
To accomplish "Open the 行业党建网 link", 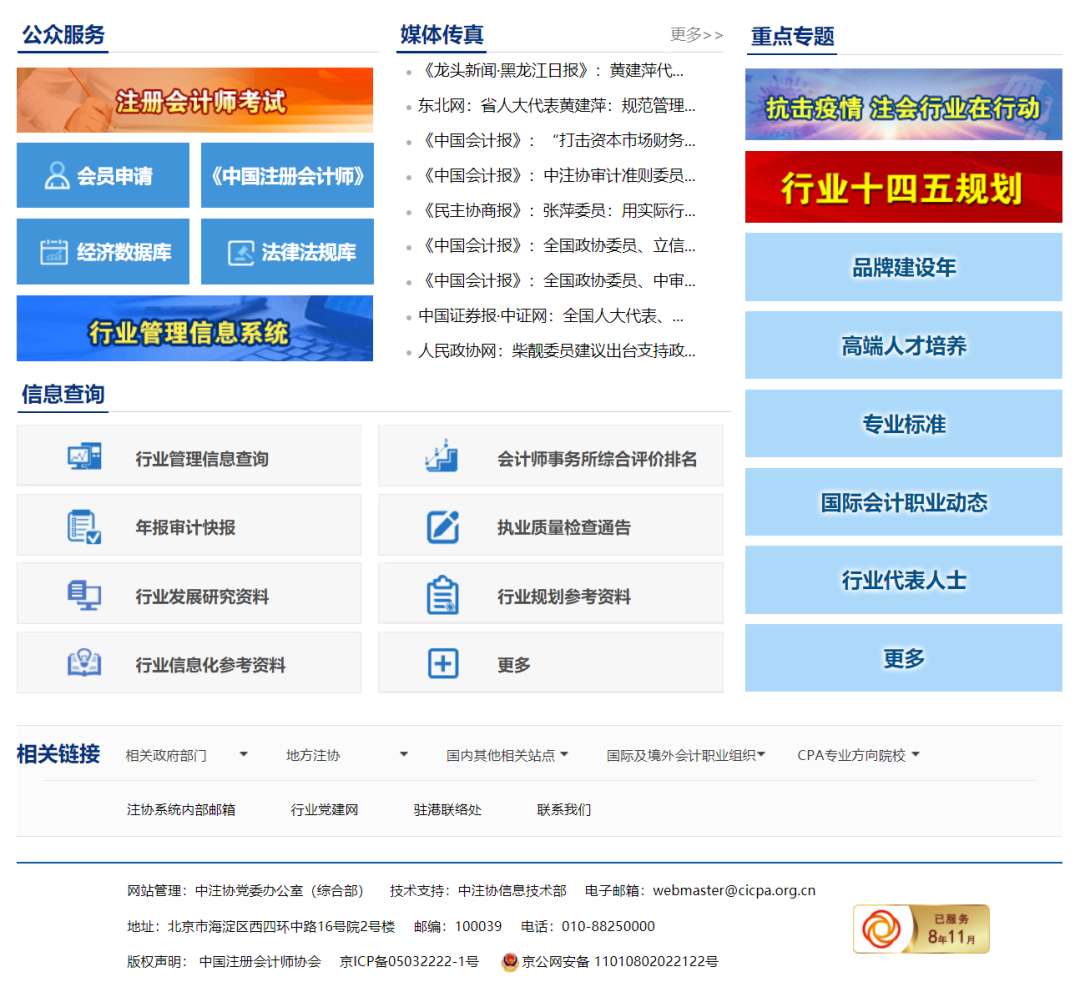I will [324, 810].
